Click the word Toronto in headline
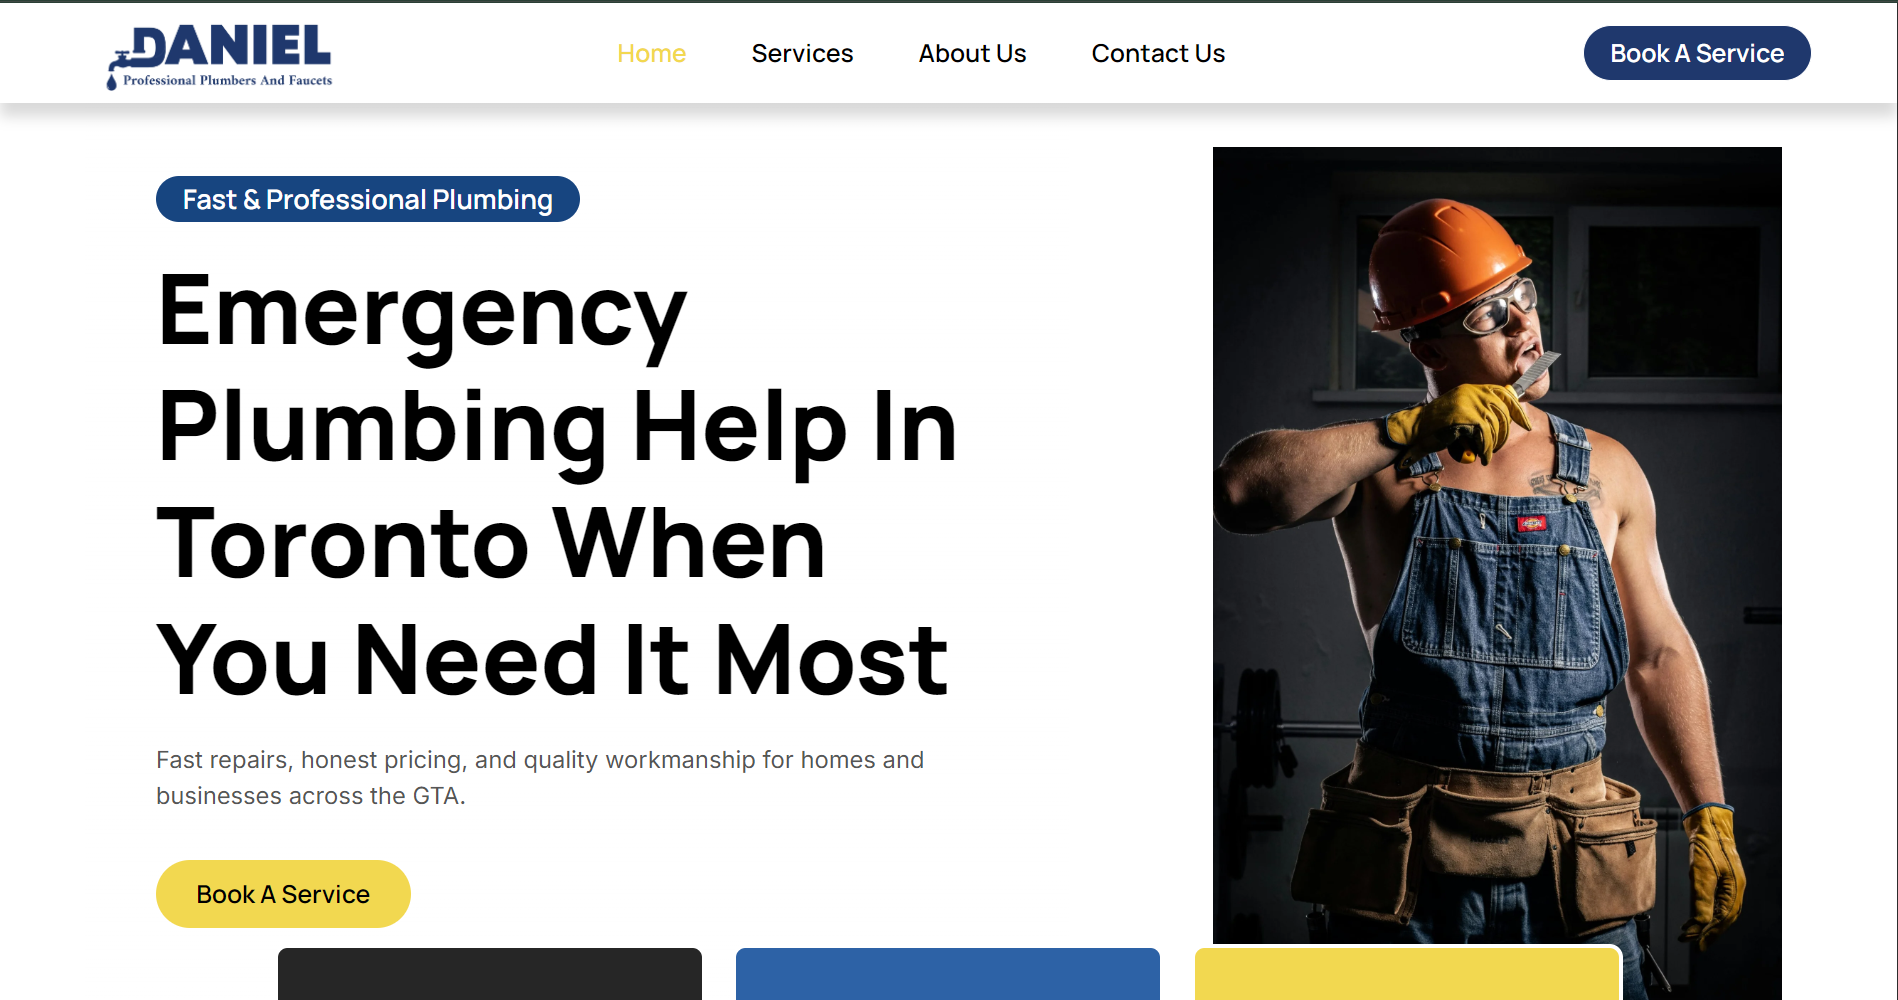This screenshot has height=1000, width=1898. pyautogui.click(x=342, y=545)
